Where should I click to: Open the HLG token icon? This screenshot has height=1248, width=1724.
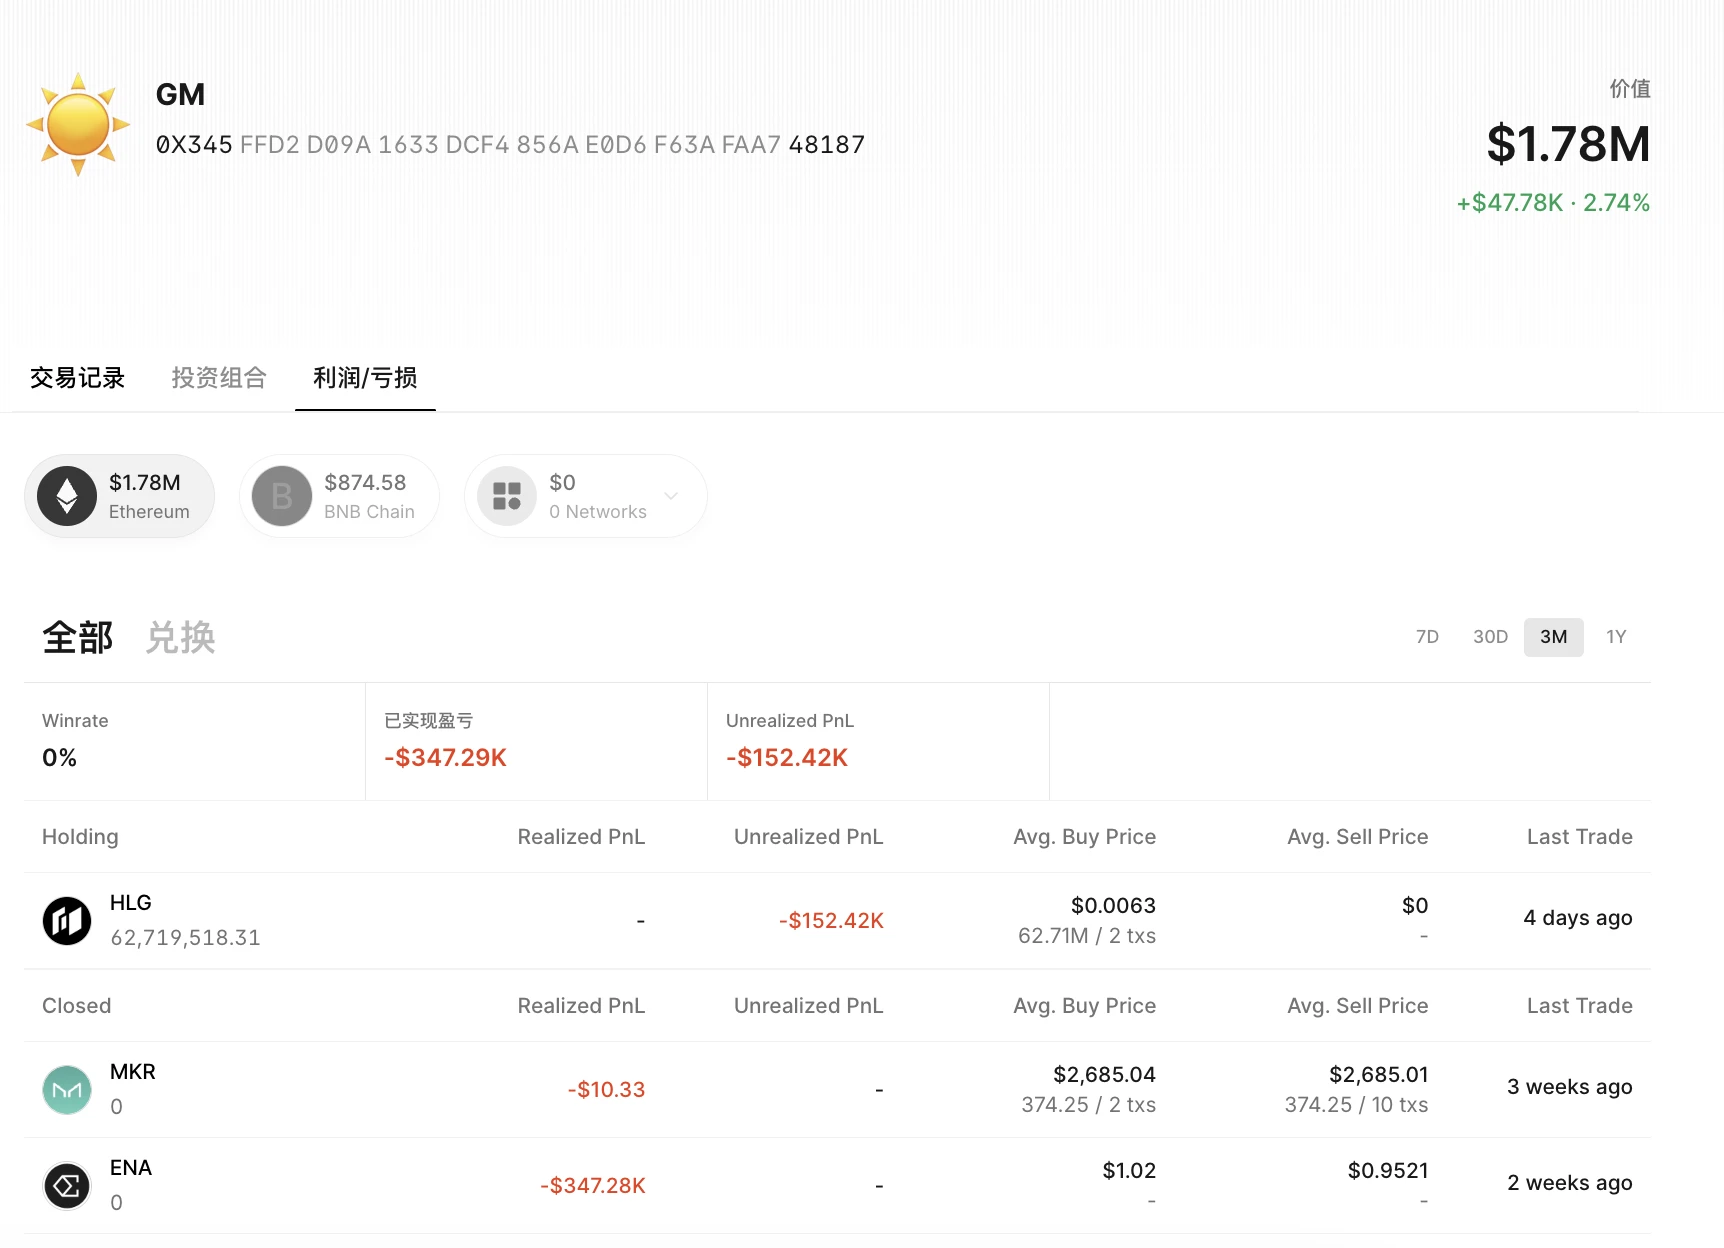pyautogui.click(x=67, y=920)
